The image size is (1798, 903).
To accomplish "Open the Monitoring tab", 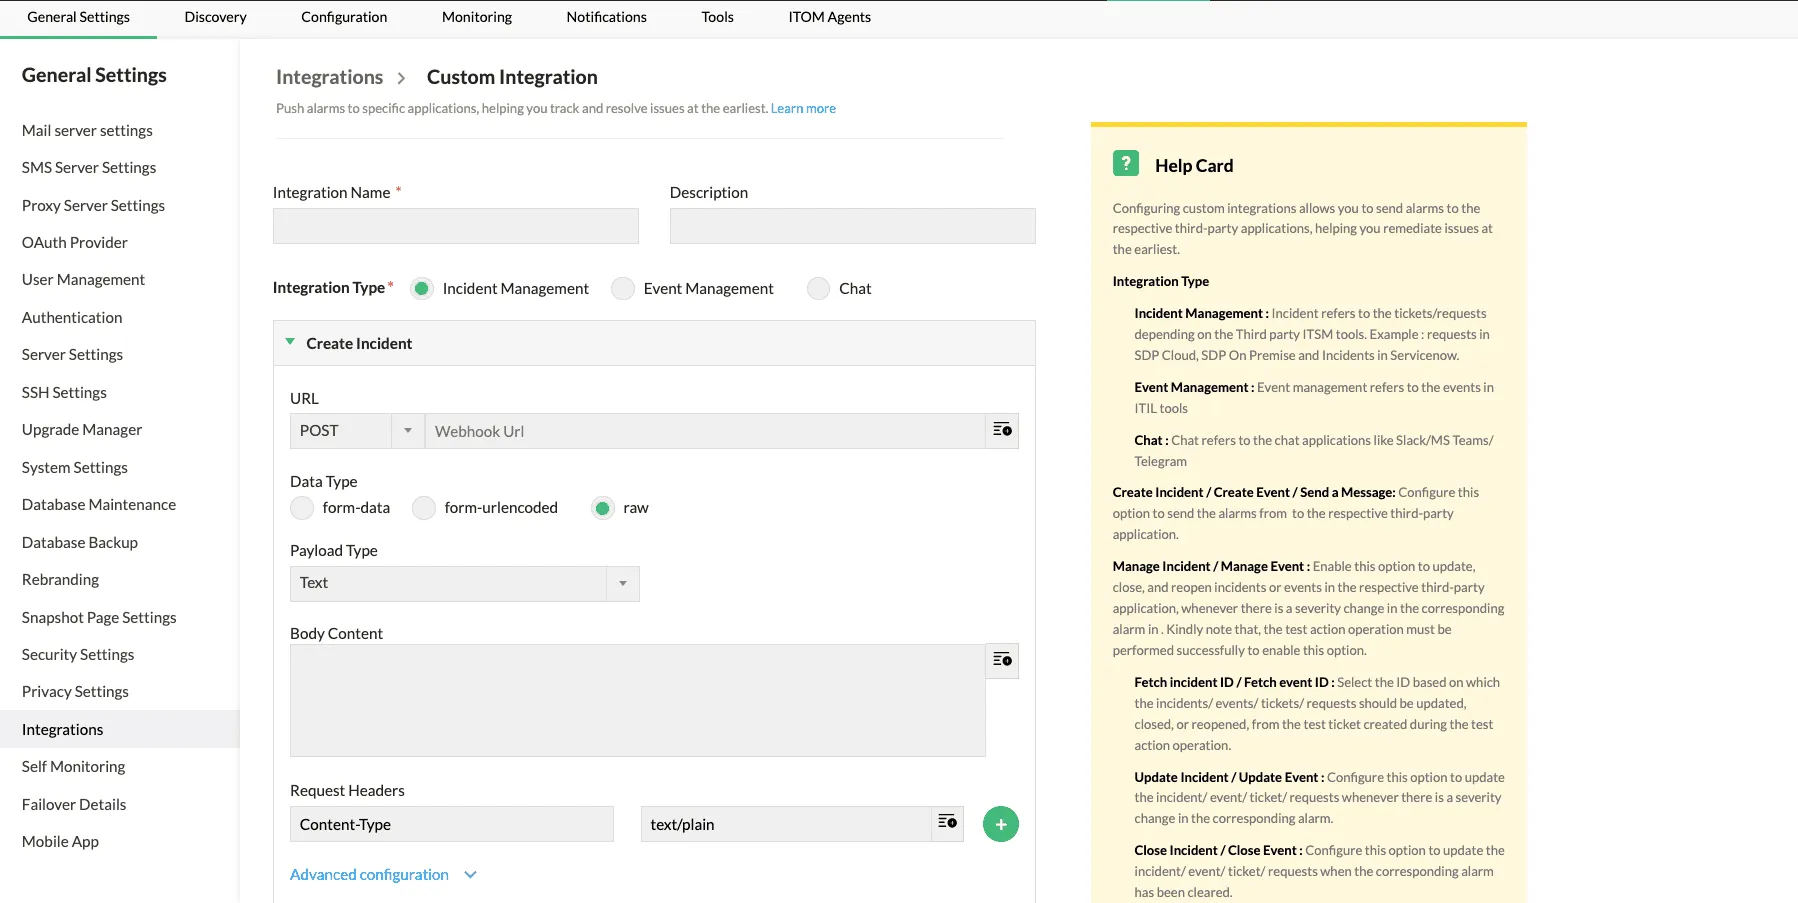I will [x=476, y=17].
